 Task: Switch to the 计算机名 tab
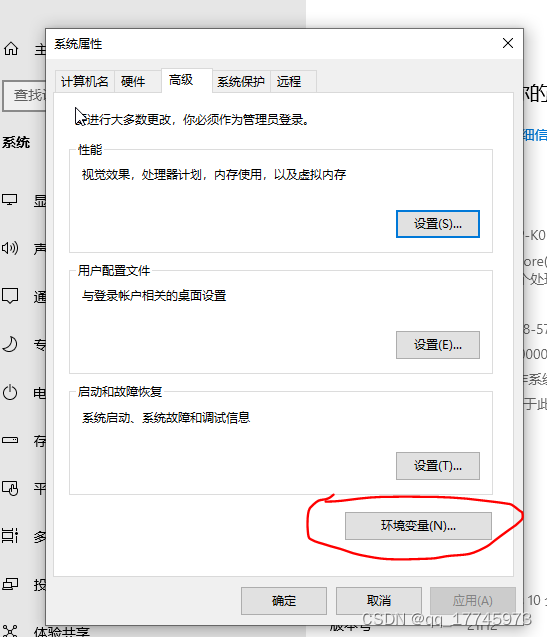[x=85, y=82]
